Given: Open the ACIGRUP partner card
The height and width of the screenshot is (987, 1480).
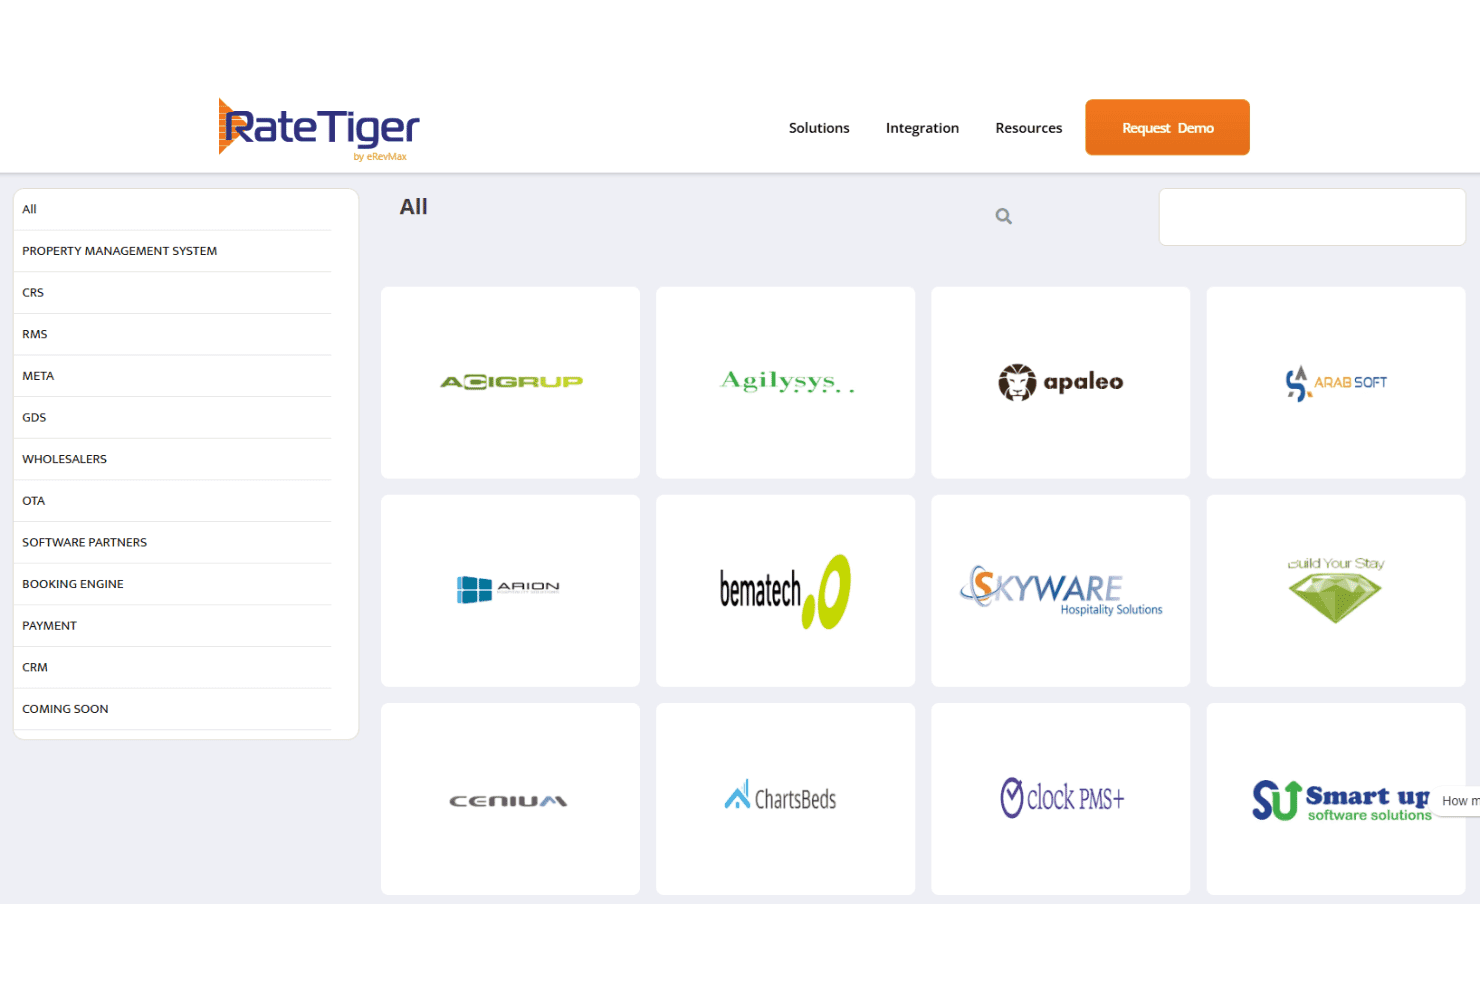Looking at the screenshot, I should [x=510, y=382].
